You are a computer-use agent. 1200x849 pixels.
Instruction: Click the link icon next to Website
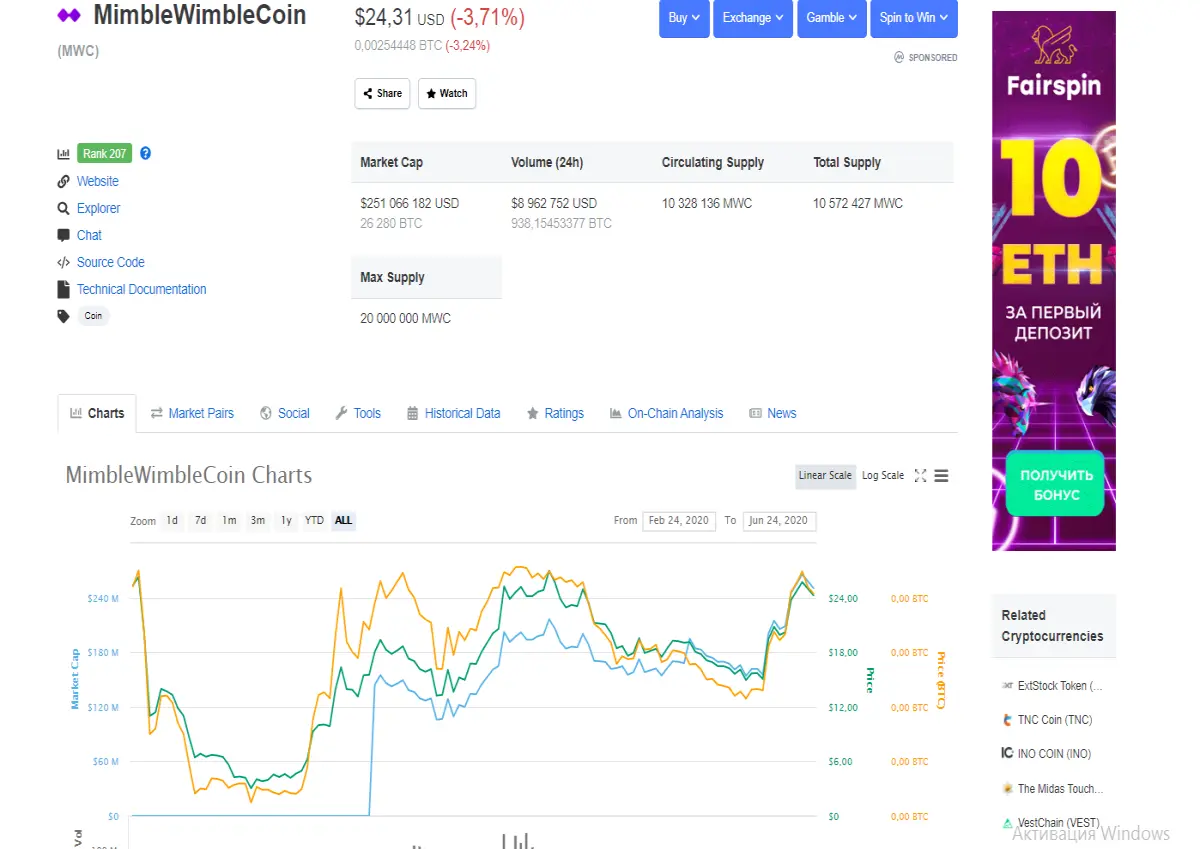pyautogui.click(x=64, y=181)
